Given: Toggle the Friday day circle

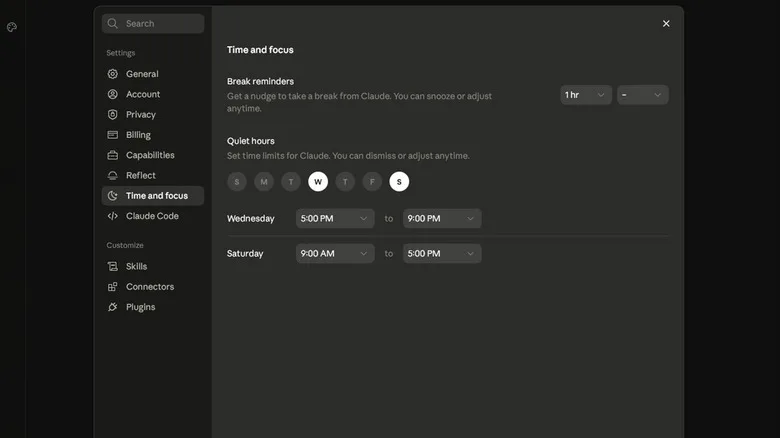Looking at the screenshot, I should pos(372,182).
